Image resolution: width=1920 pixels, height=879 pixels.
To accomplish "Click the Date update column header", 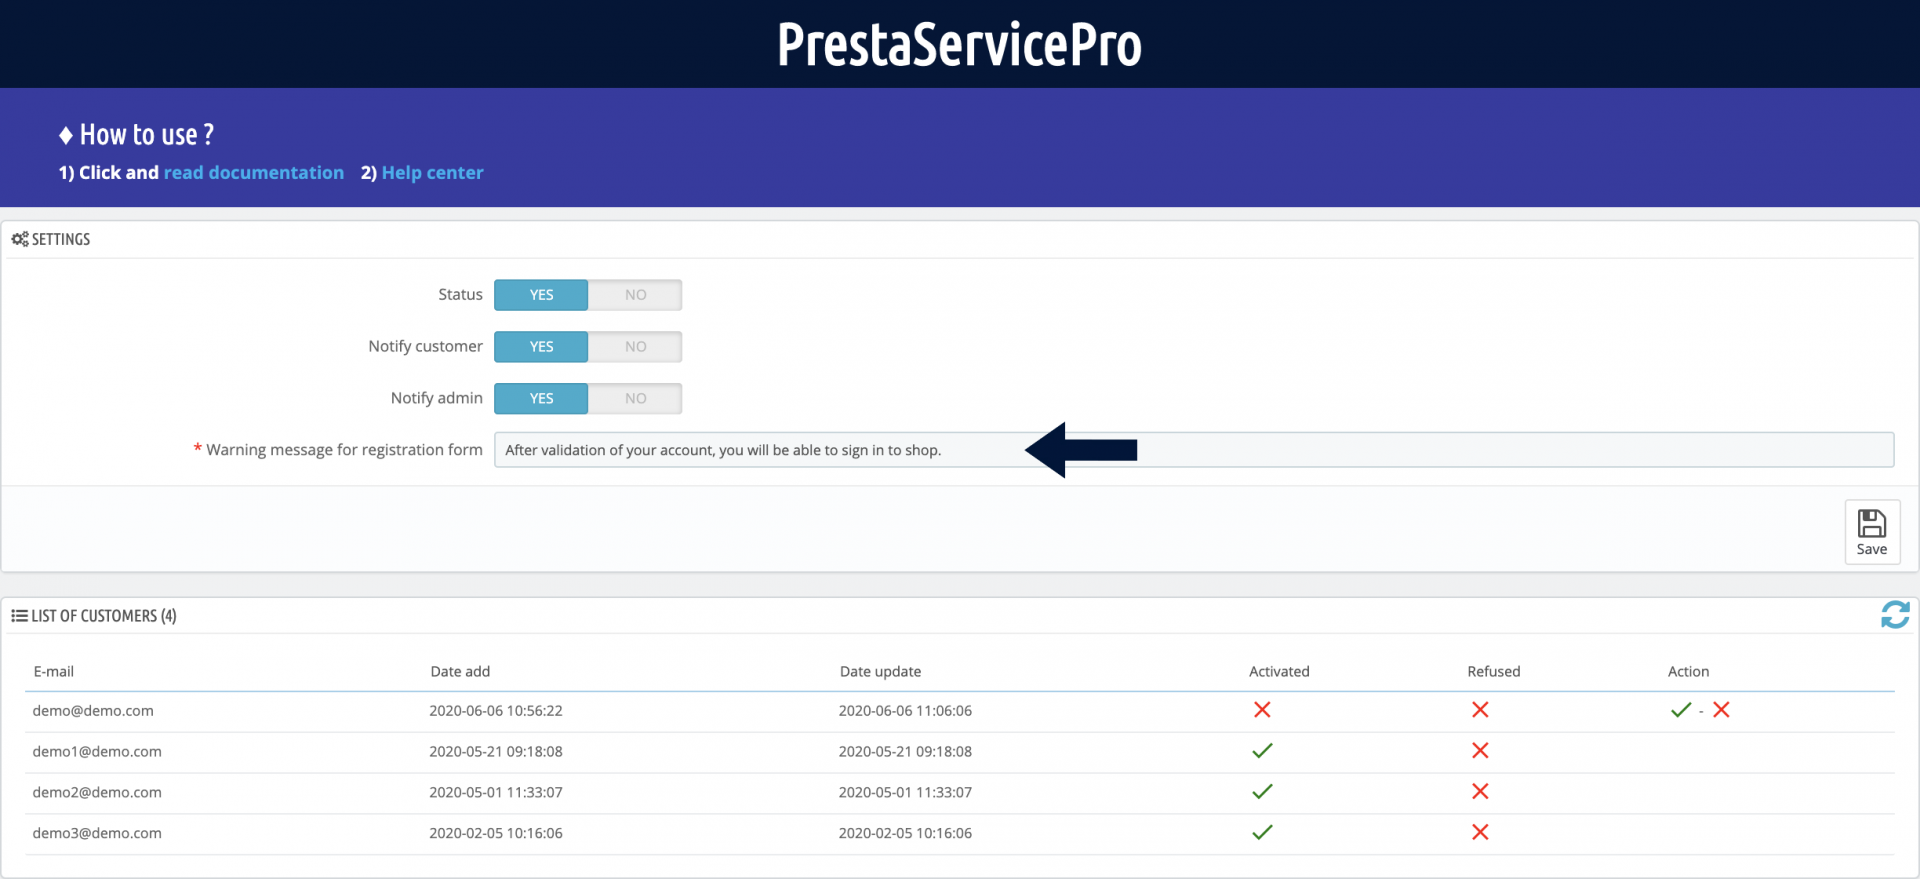I will point(880,671).
